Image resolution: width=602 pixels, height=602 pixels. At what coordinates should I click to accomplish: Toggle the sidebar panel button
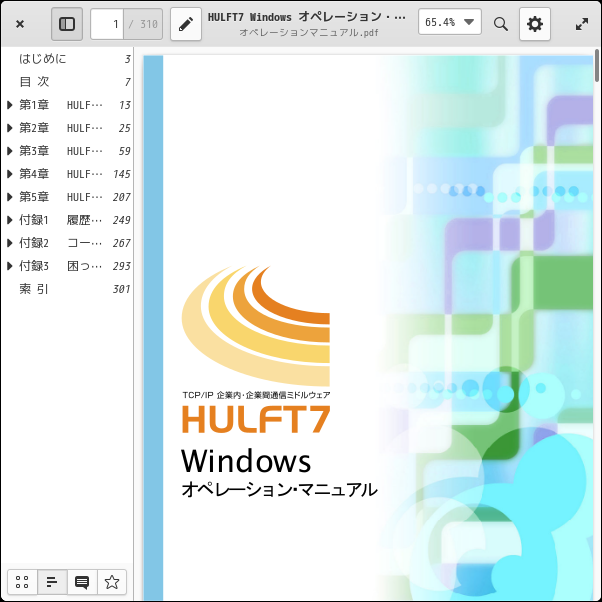(x=67, y=24)
